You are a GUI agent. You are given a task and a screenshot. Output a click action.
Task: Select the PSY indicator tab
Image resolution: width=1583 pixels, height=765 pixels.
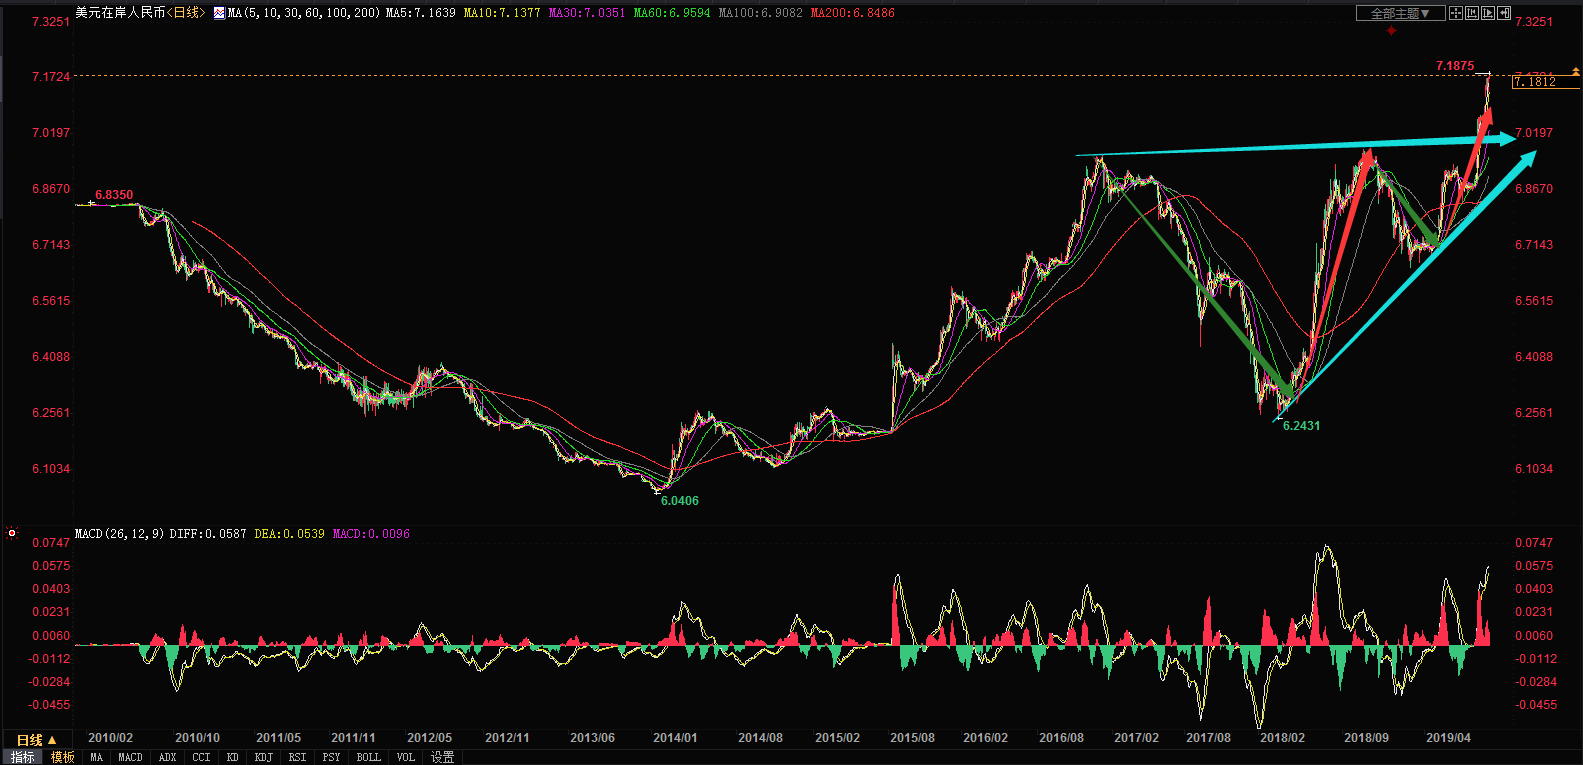tap(331, 757)
